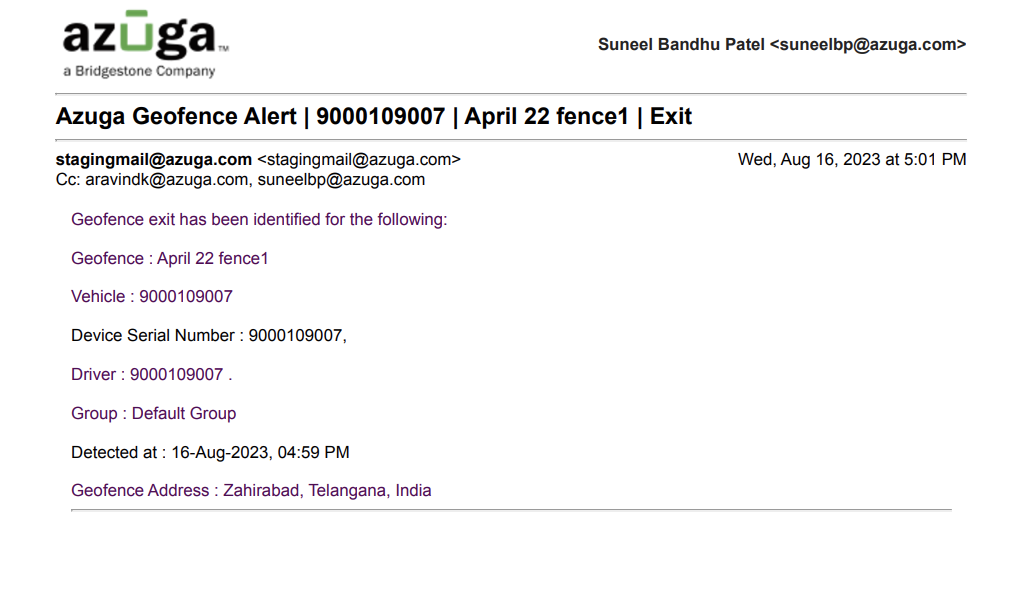Click the Detected at timestamp line
Image resolution: width=1022 pixels, height=594 pixels.
pyautogui.click(x=210, y=453)
